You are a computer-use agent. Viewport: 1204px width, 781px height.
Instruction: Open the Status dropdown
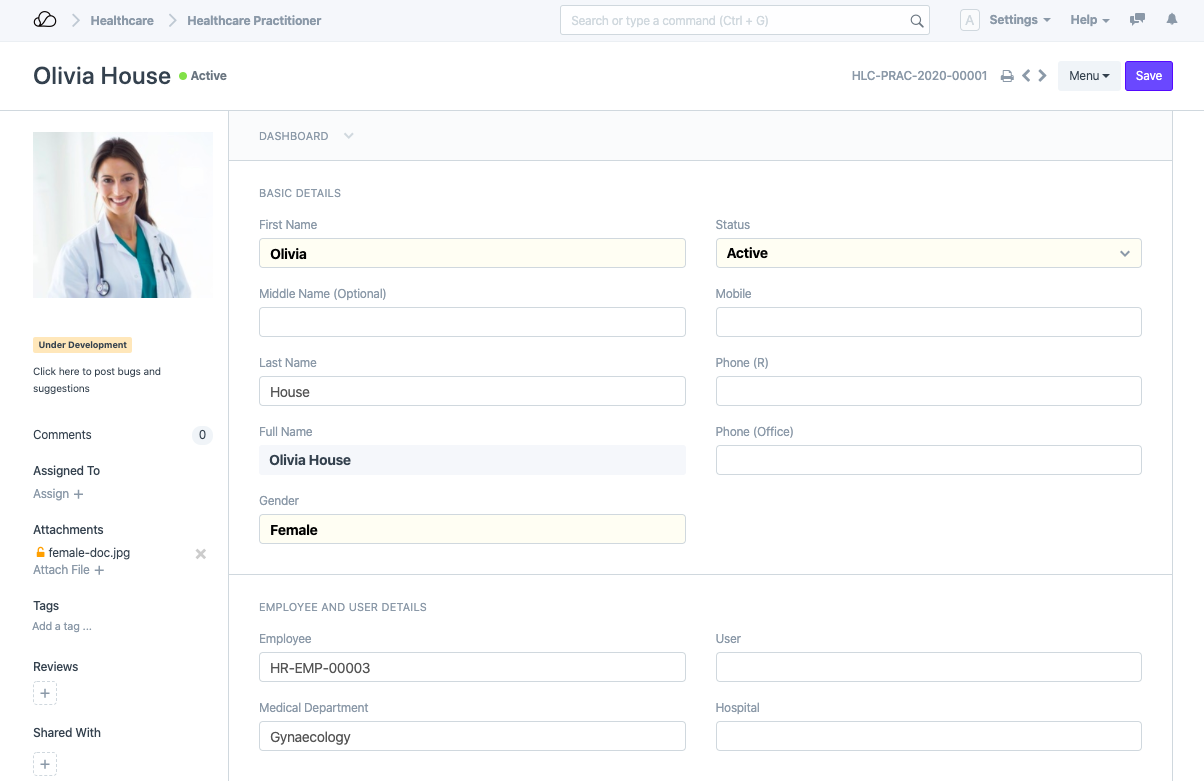[928, 253]
